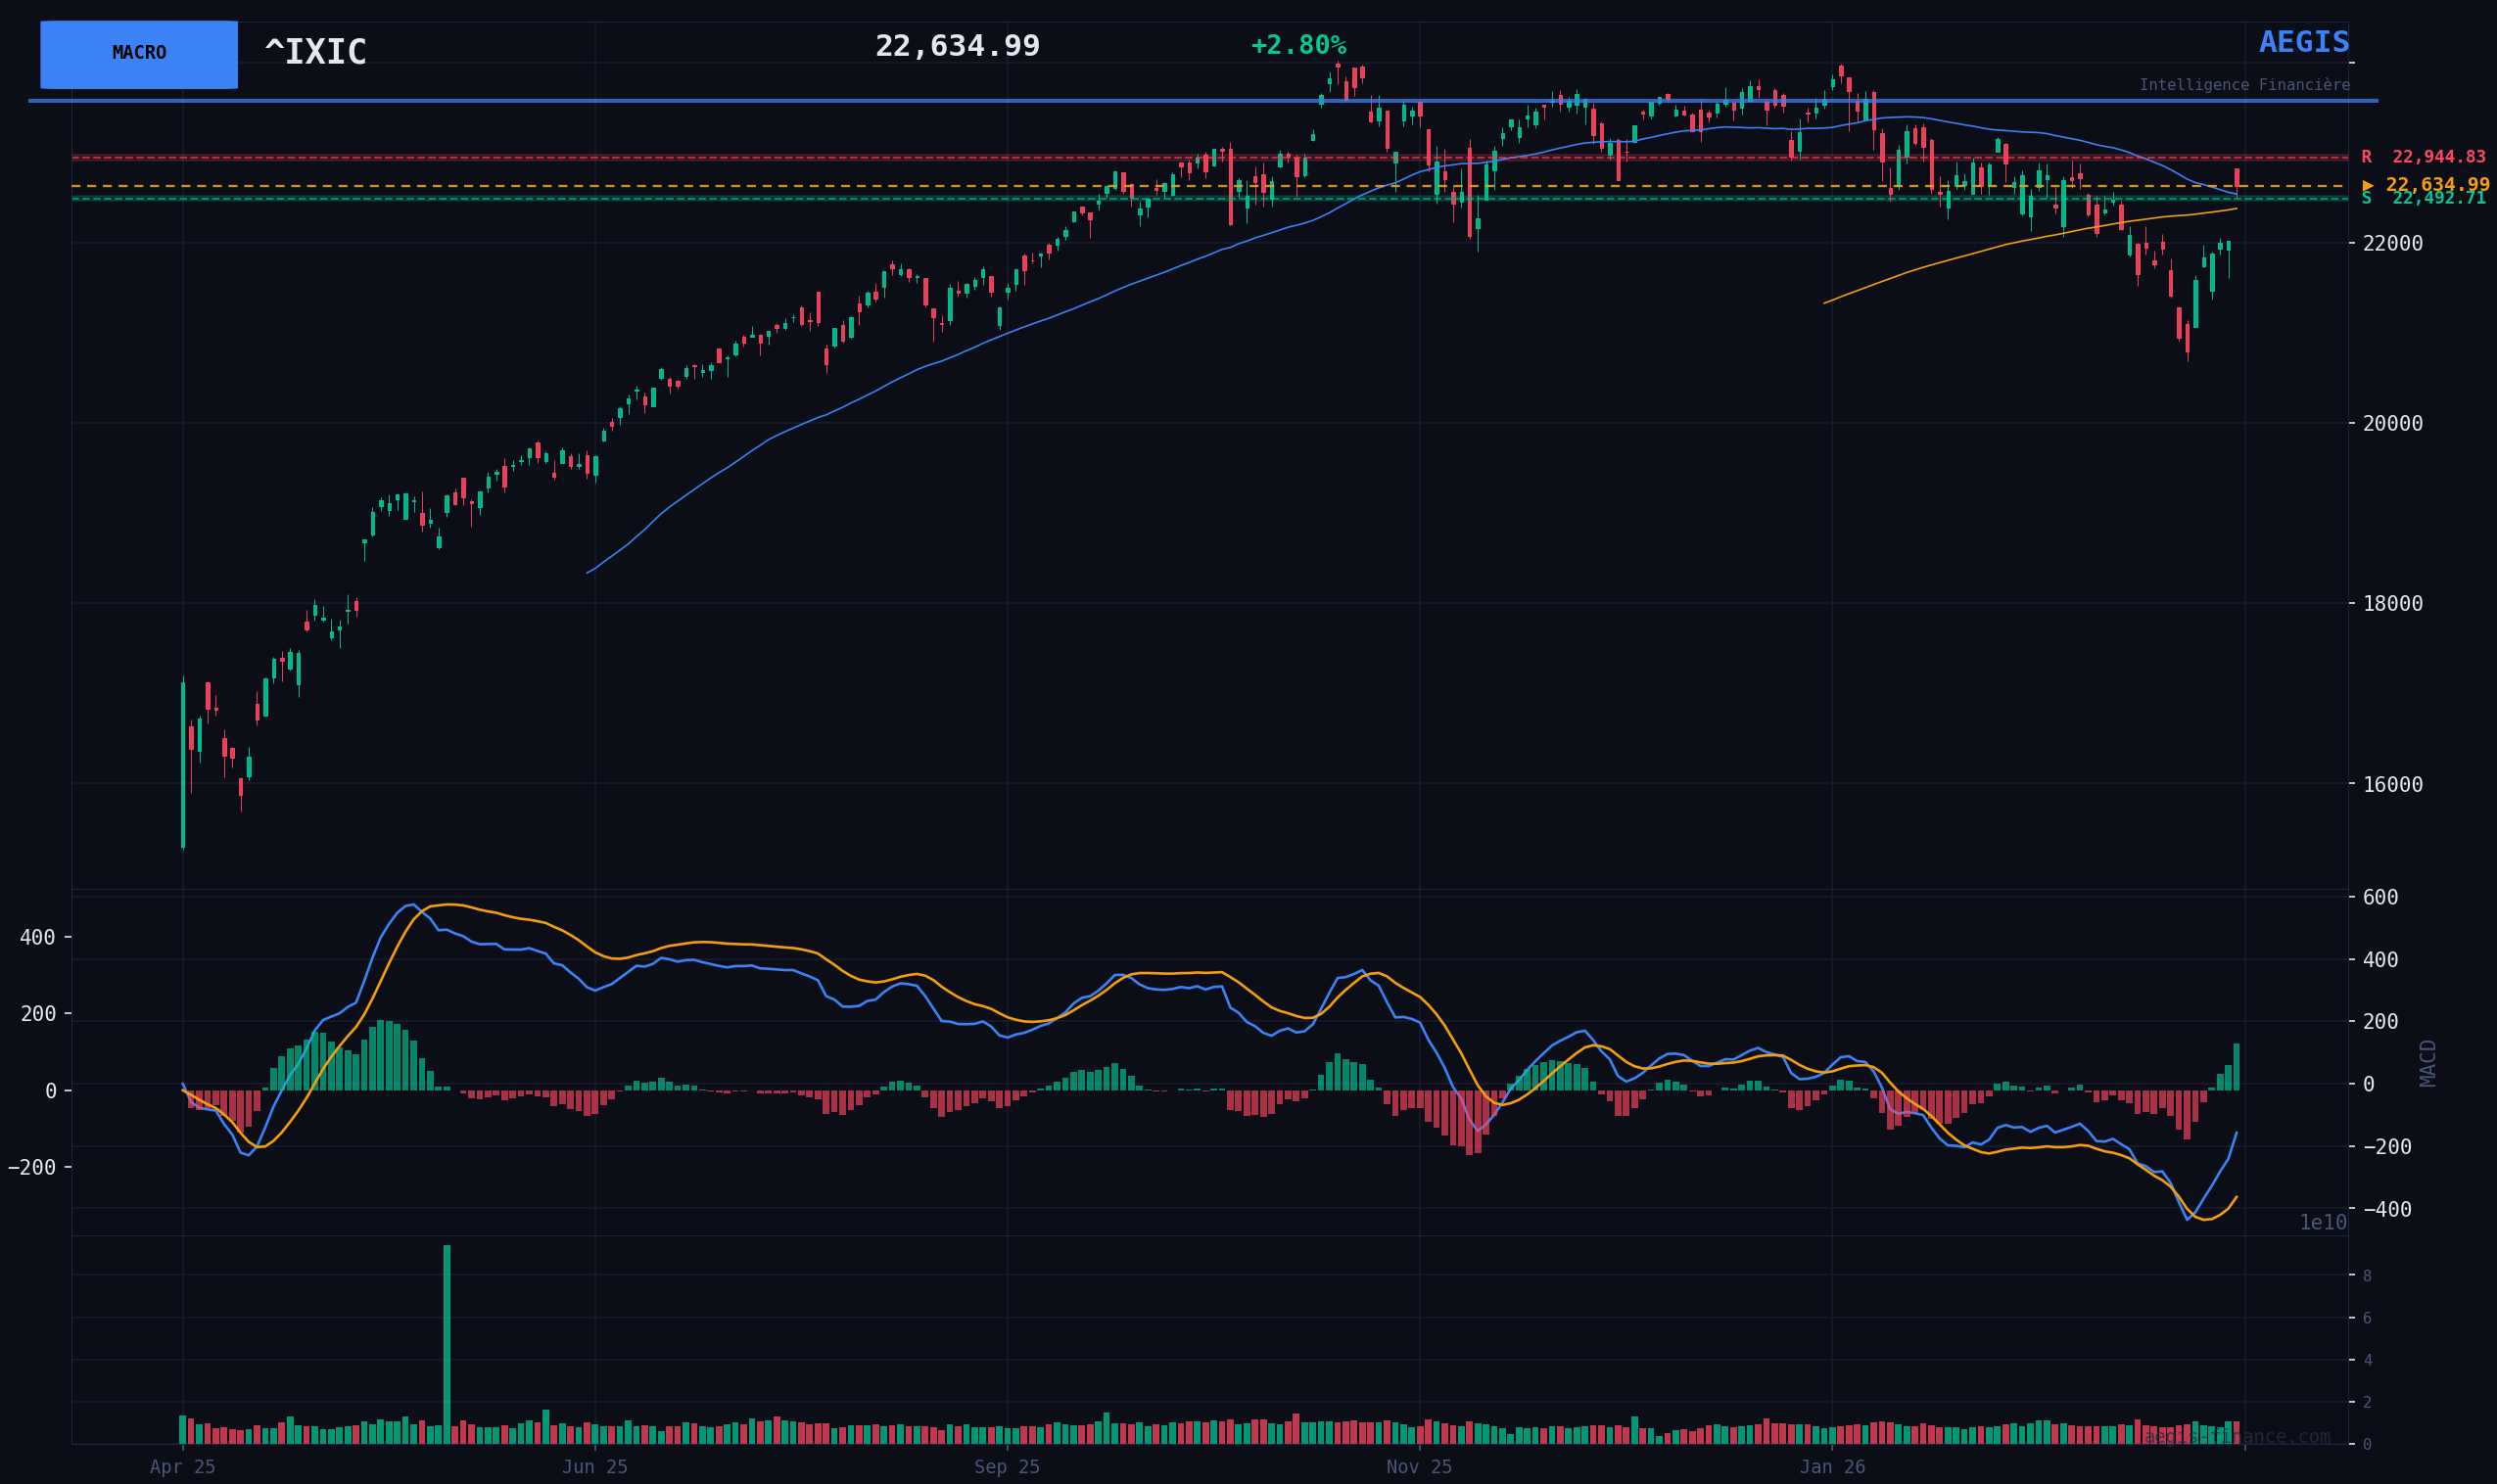2497x1484 pixels.
Task: Click the Jun 25 date axis label
Action: (595, 1467)
